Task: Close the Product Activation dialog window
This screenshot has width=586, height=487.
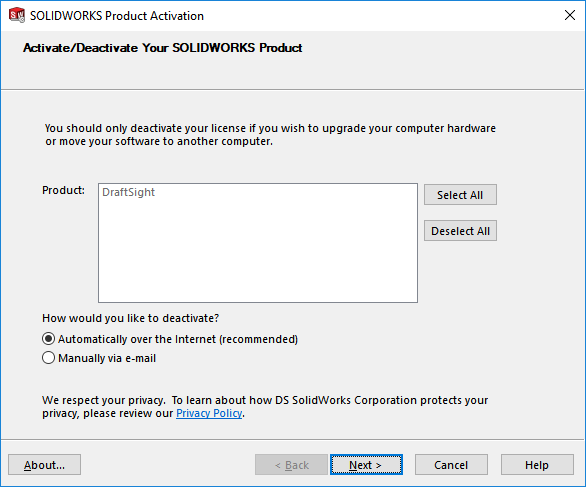Action: point(570,15)
